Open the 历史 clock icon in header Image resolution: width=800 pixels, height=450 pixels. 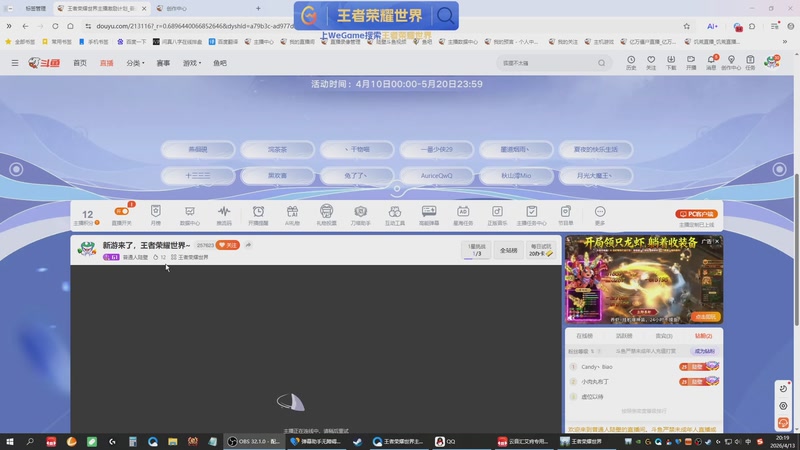[631, 62]
